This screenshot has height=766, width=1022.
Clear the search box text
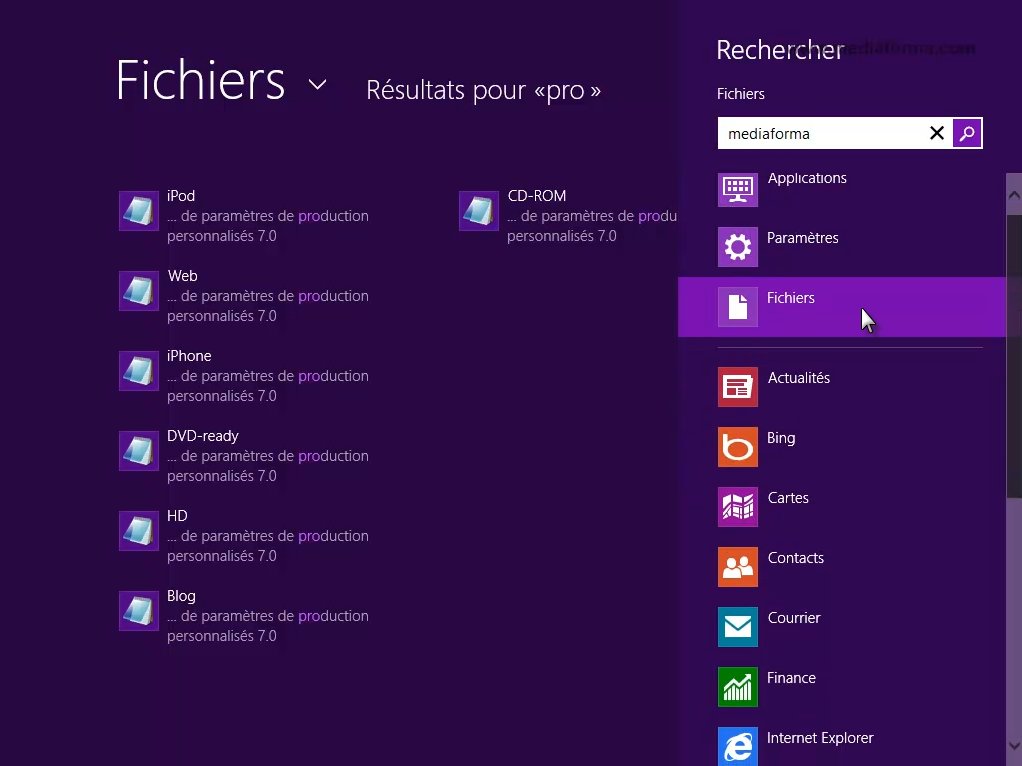pos(937,134)
